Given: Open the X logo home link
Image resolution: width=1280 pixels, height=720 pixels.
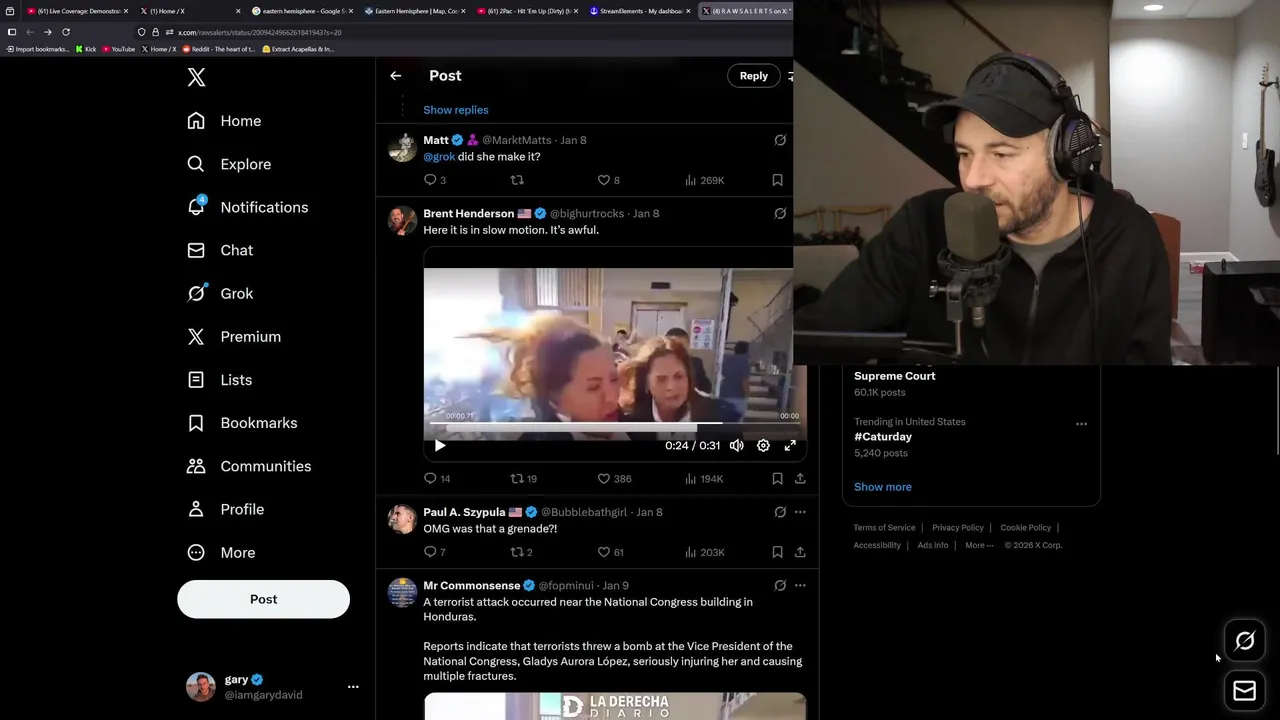Looking at the screenshot, I should pyautogui.click(x=196, y=77).
